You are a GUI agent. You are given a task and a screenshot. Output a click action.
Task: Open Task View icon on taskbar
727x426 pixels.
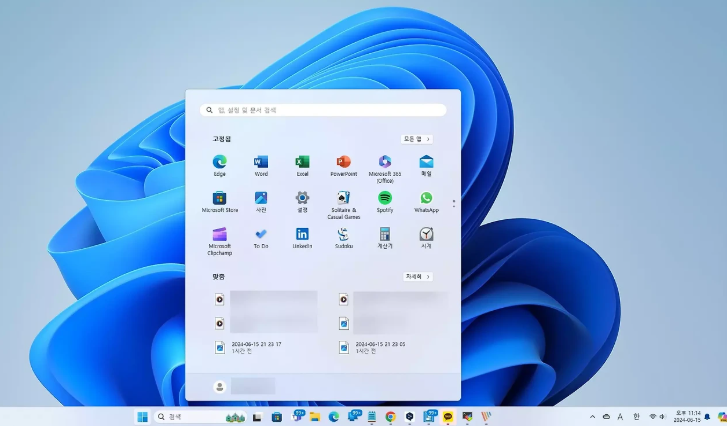[257, 417]
